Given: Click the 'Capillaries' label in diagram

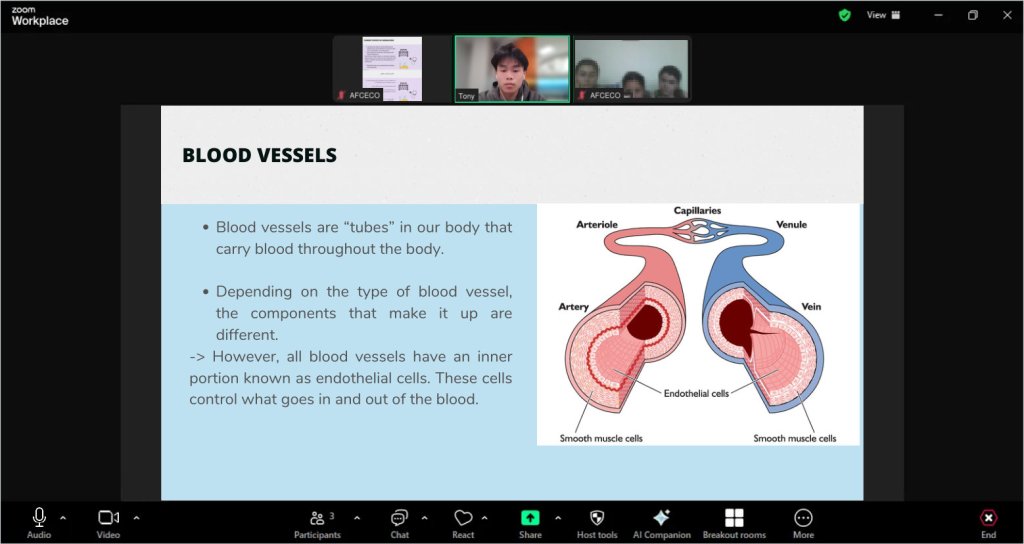Looking at the screenshot, I should point(697,210).
